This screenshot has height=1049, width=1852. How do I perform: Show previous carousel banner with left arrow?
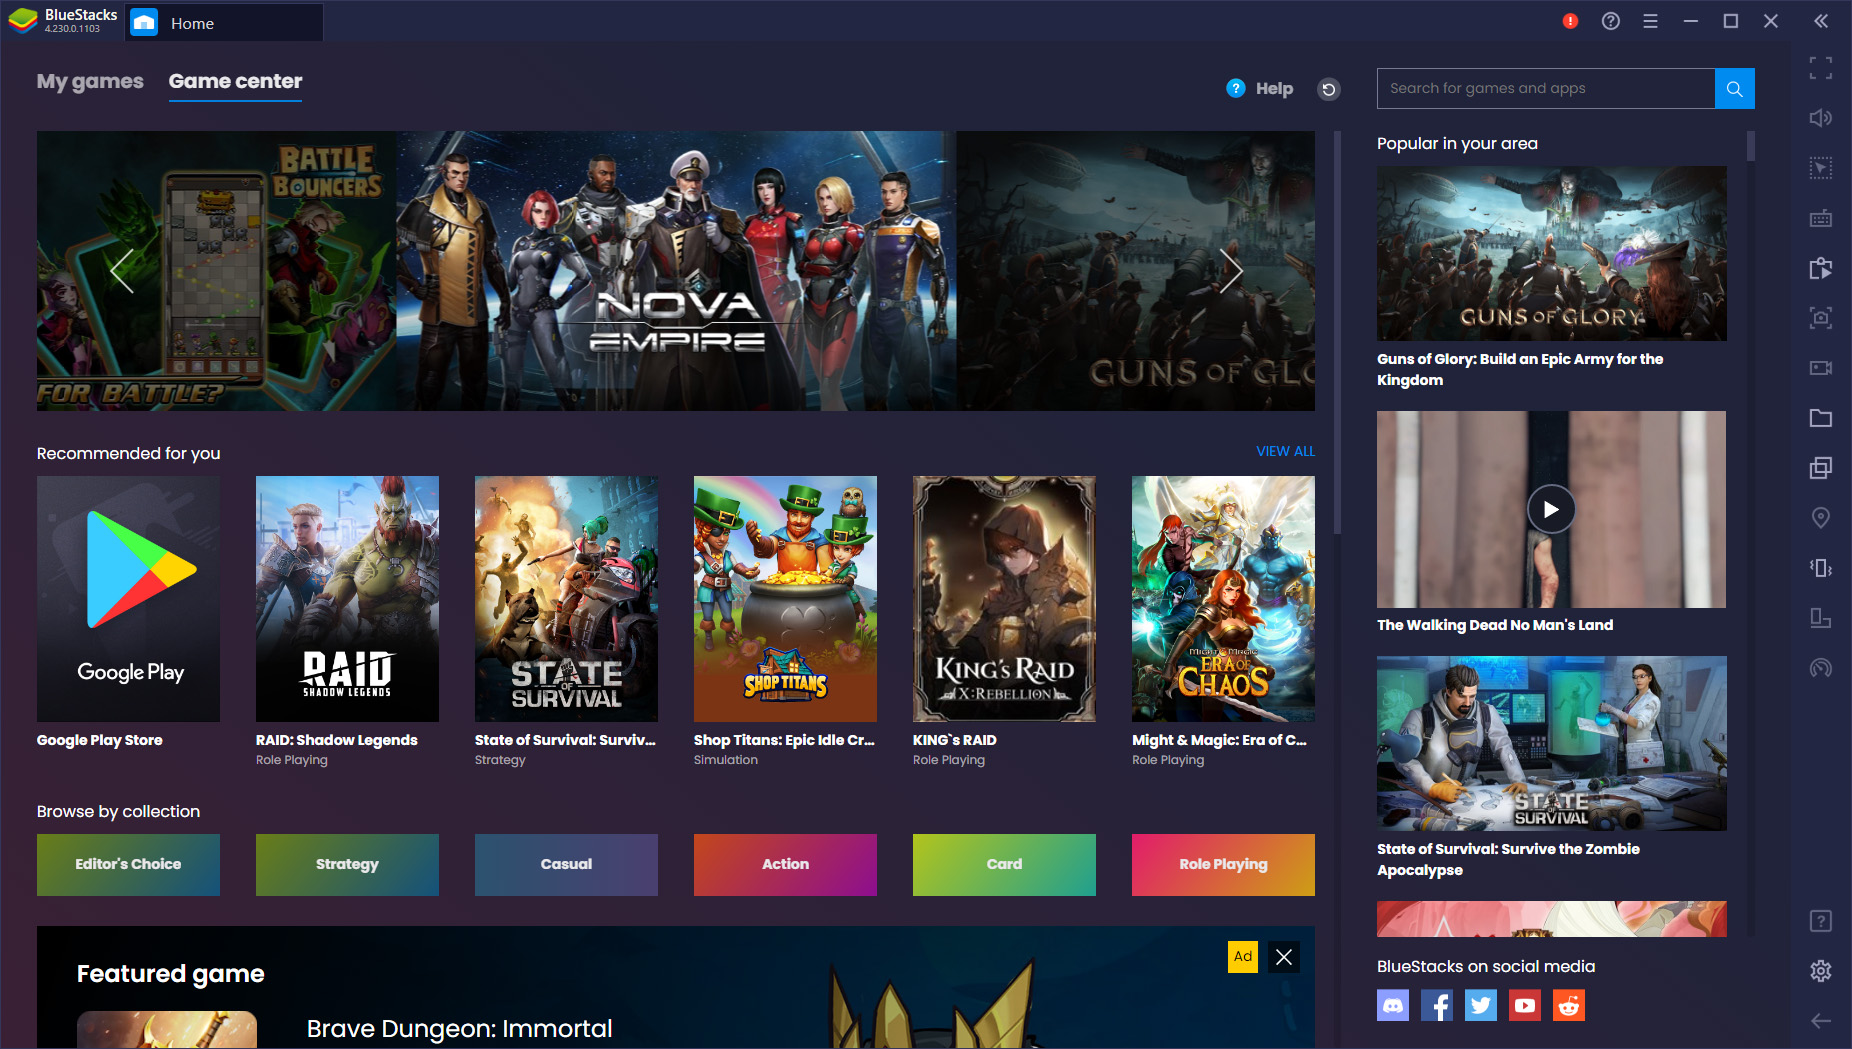pyautogui.click(x=122, y=270)
